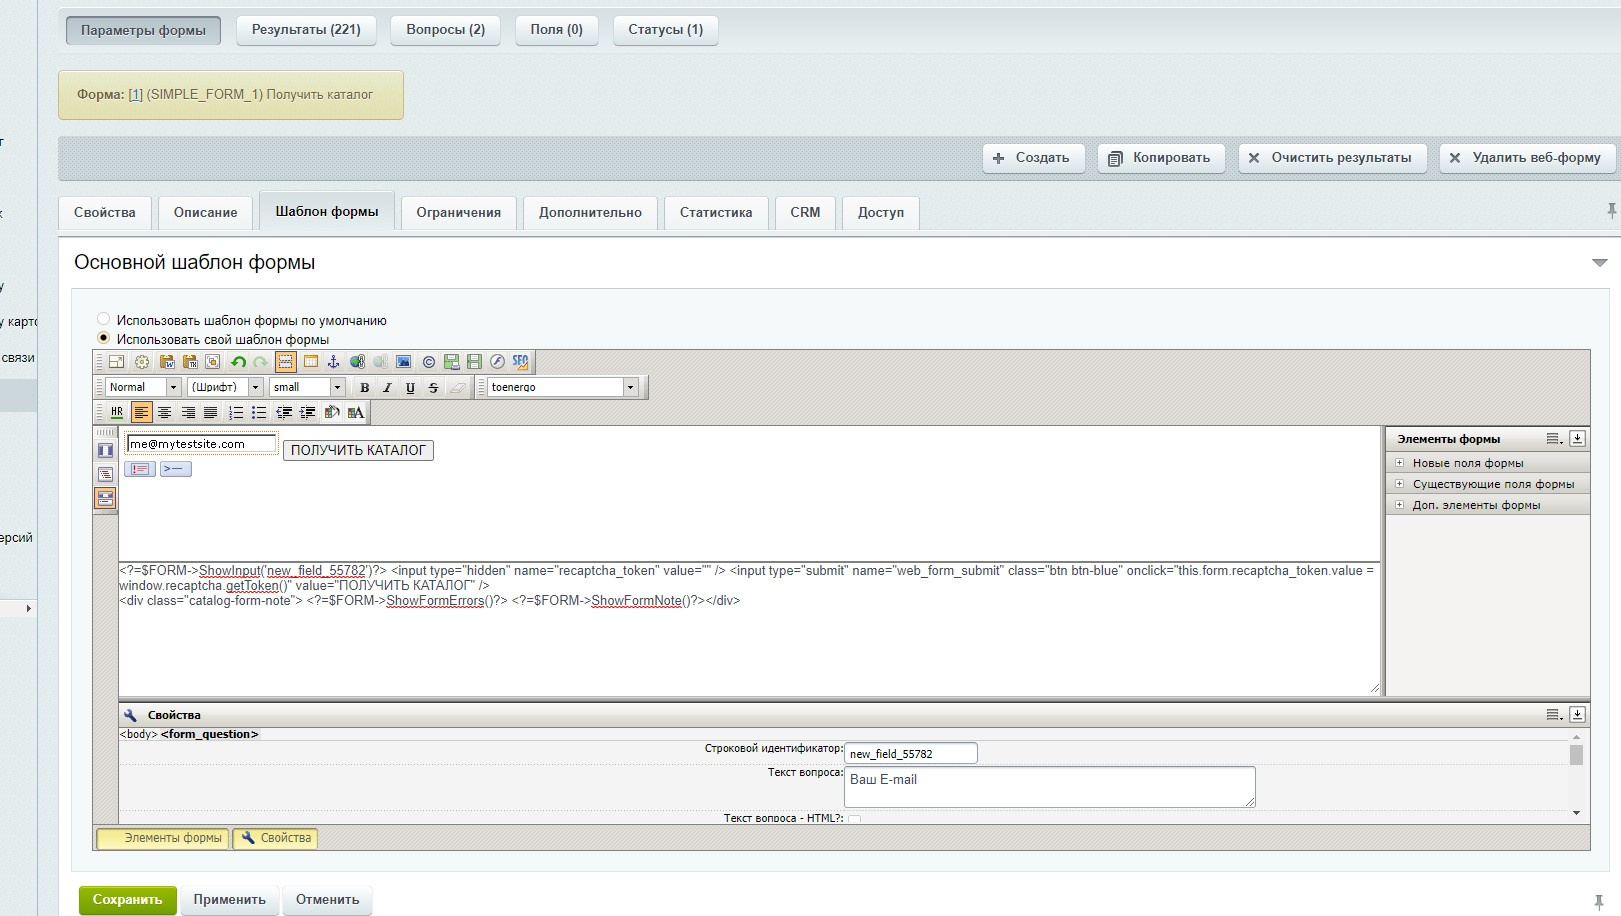Click Paste from Word icon
The height and width of the screenshot is (916, 1621).
167,362
